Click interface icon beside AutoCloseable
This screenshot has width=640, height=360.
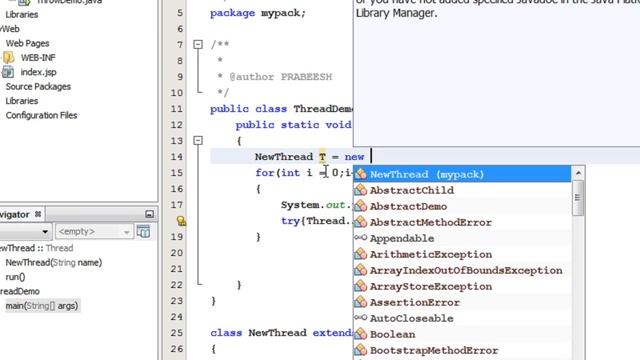(361, 318)
